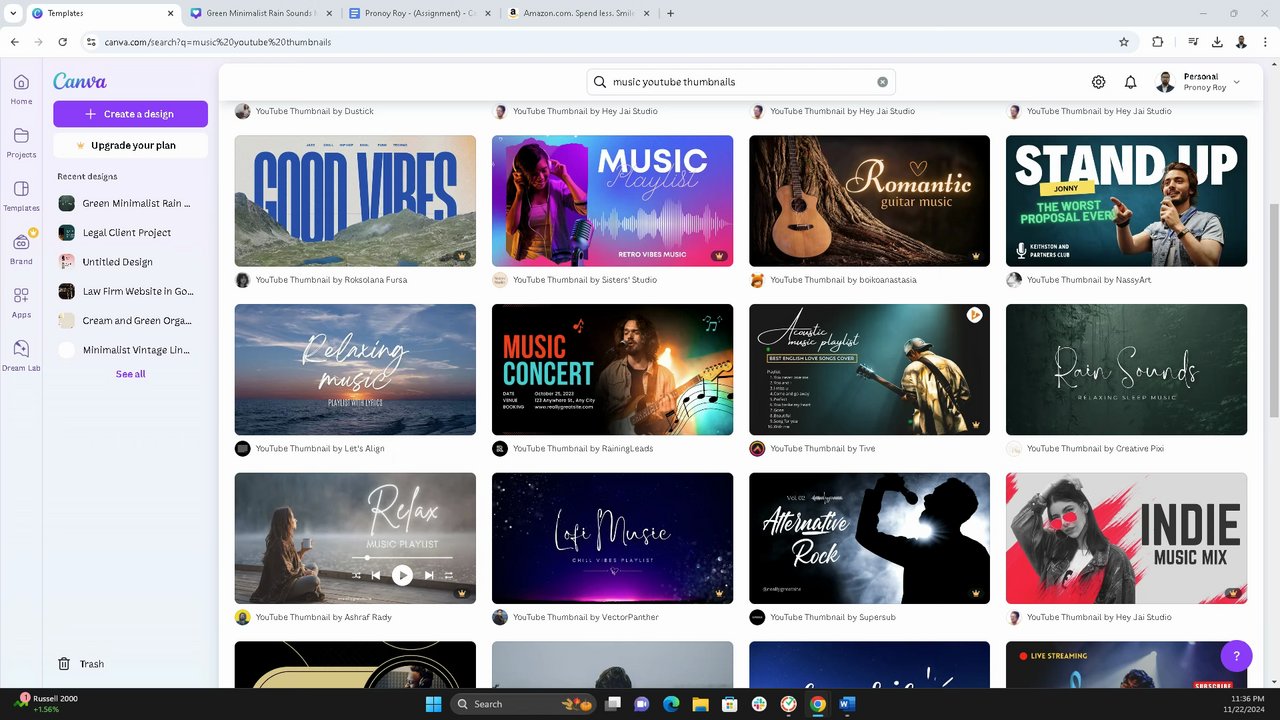Clear the search box text
1280x720 pixels.
coord(882,82)
